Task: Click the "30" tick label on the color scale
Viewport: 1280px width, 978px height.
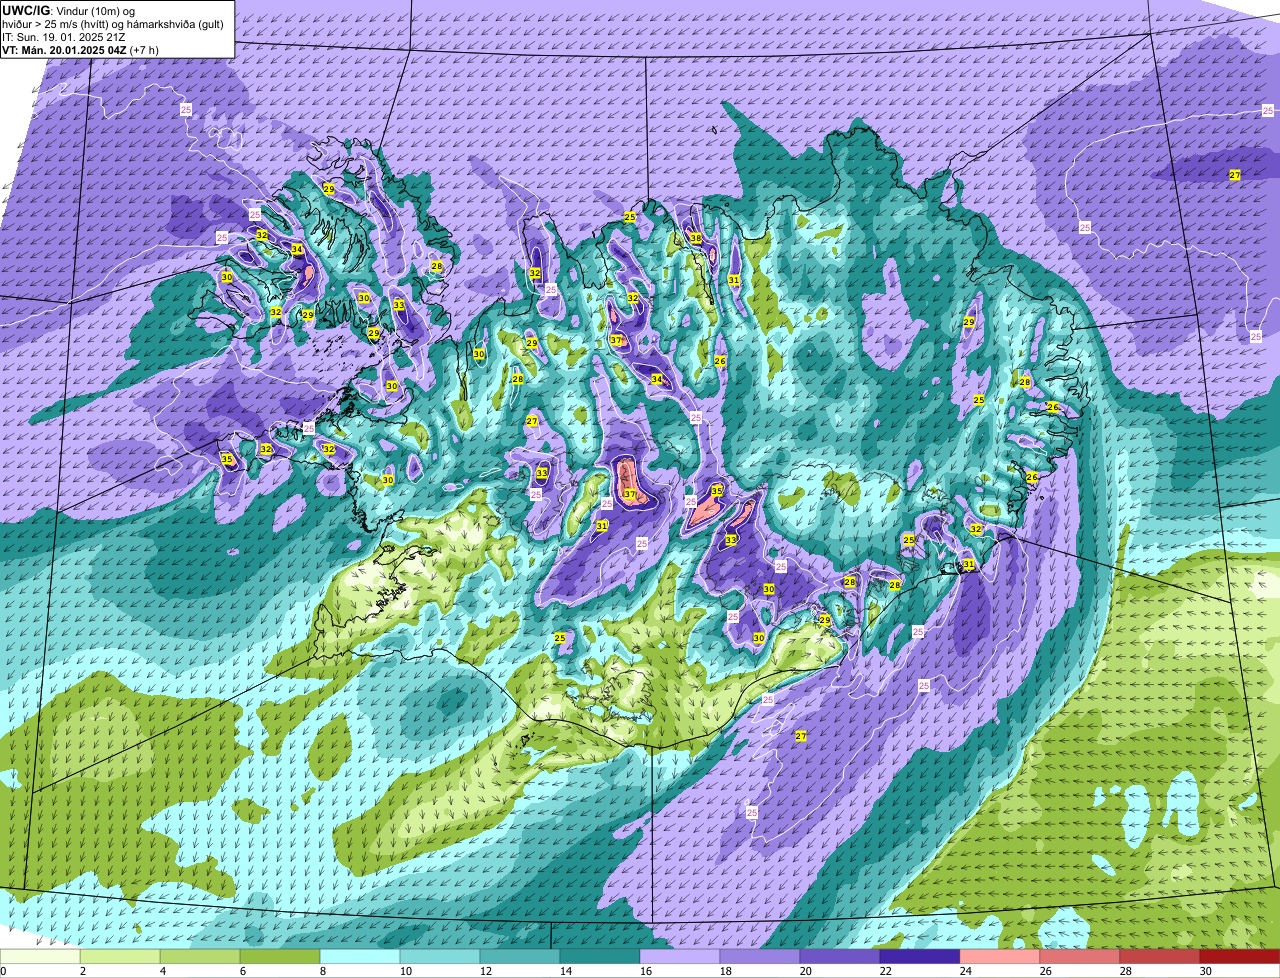Action: click(1206, 971)
